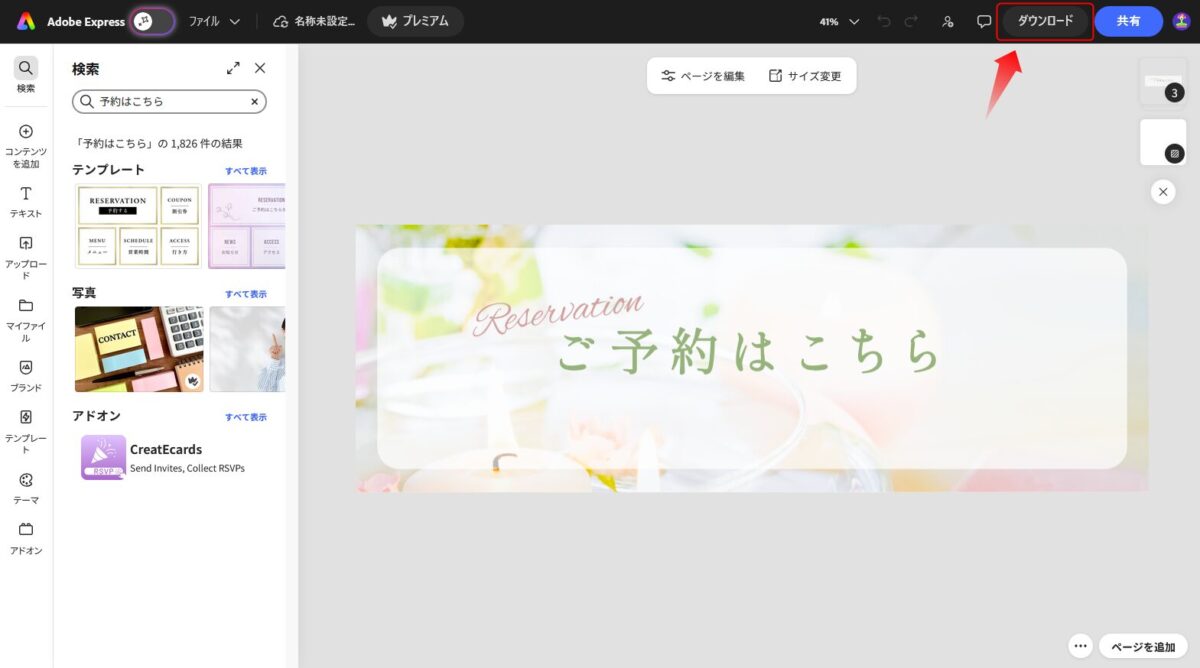Open the ブランド panel
Screen dimensions: 1200x668
pyautogui.click(x=25, y=374)
